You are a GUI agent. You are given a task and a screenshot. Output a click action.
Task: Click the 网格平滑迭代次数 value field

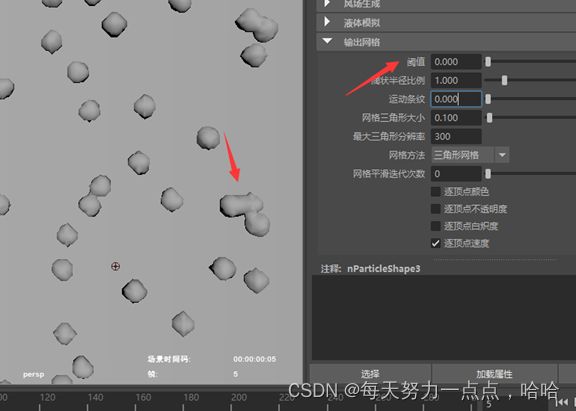[456, 174]
